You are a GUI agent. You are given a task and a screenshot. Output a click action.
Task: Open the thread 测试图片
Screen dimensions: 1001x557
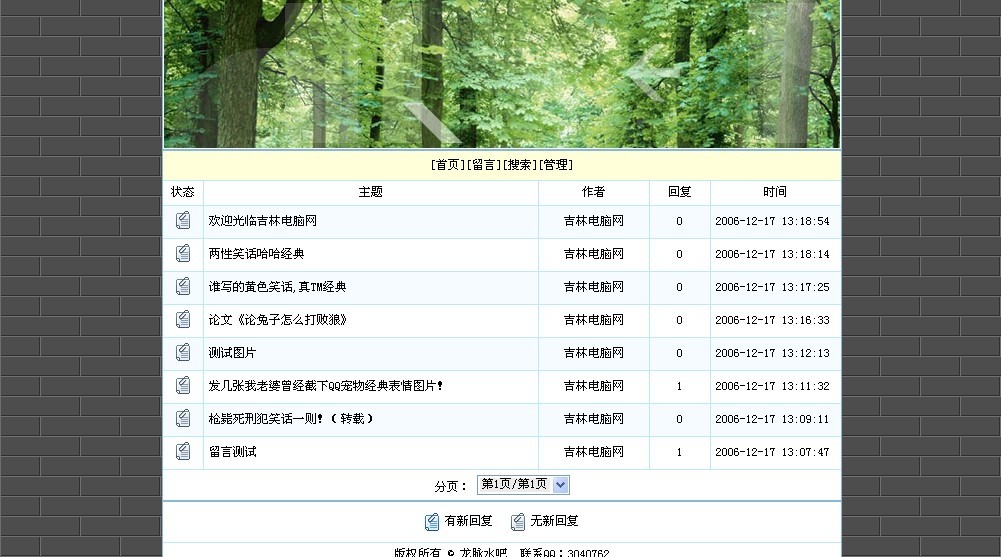232,353
